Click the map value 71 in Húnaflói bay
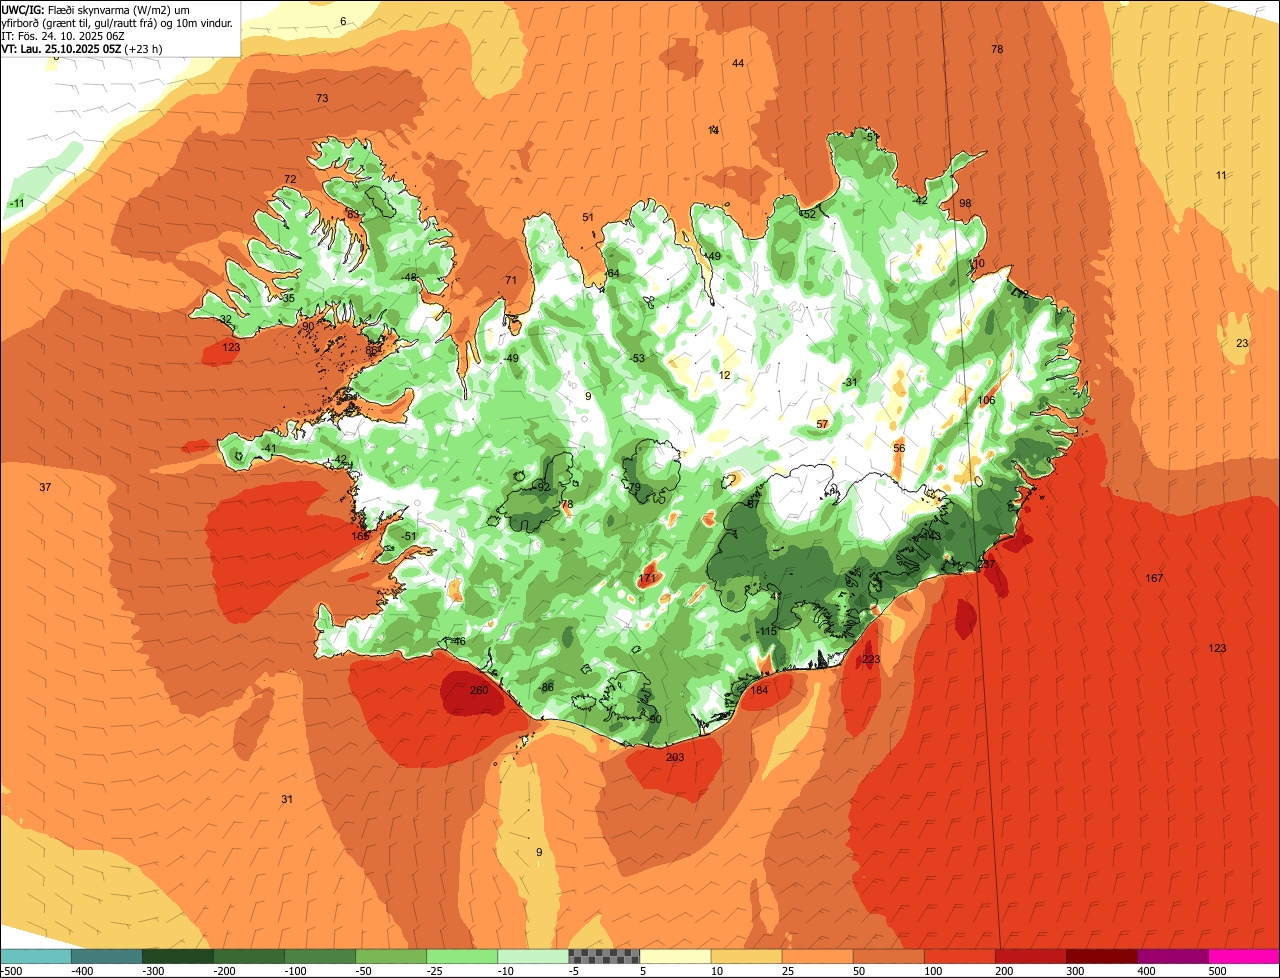Viewport: 1280px width, 978px height. 511,280
